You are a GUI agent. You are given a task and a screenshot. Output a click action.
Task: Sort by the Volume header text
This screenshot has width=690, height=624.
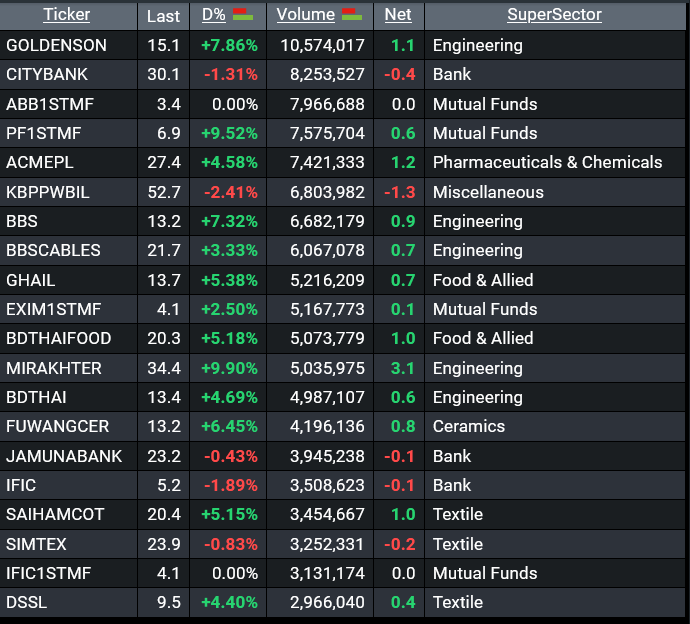pyautogui.click(x=305, y=15)
